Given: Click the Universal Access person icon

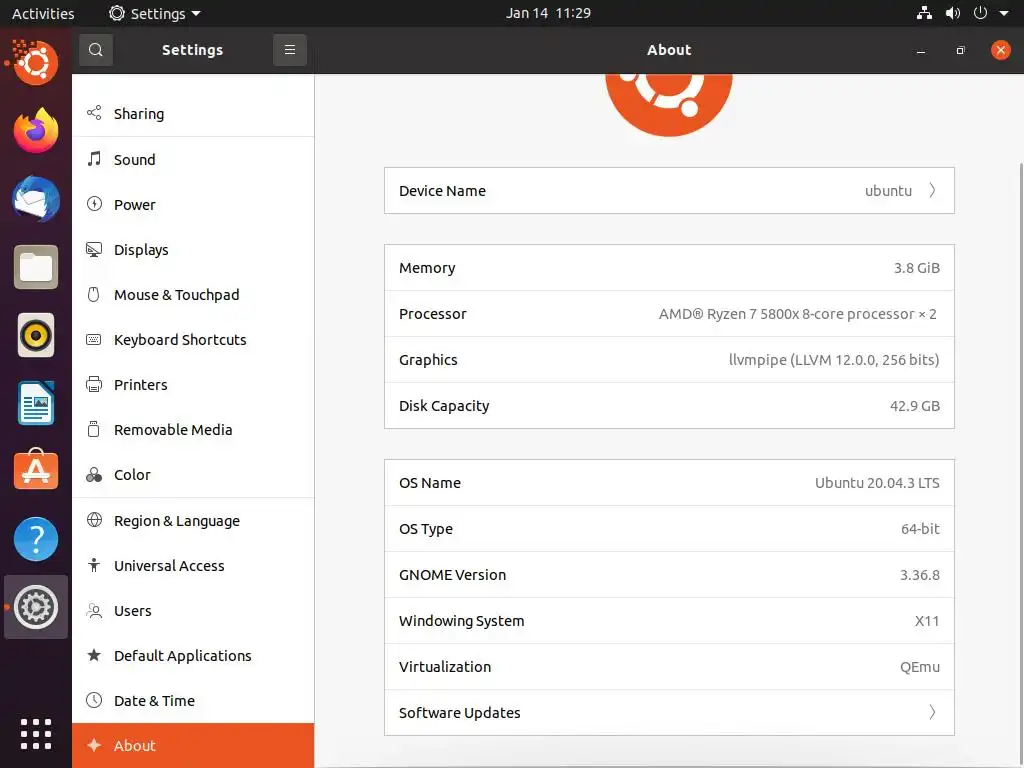Looking at the screenshot, I should (x=94, y=565).
